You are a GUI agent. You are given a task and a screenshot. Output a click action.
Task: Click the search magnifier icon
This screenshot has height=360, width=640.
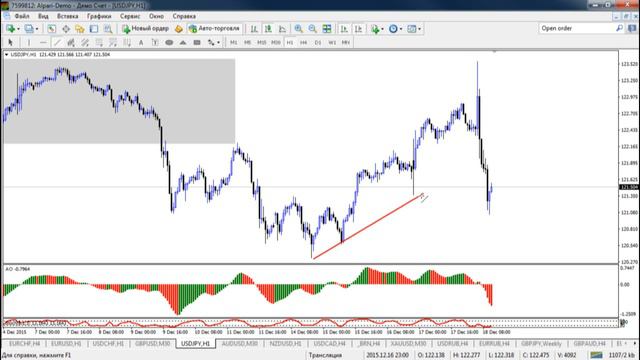619,28
